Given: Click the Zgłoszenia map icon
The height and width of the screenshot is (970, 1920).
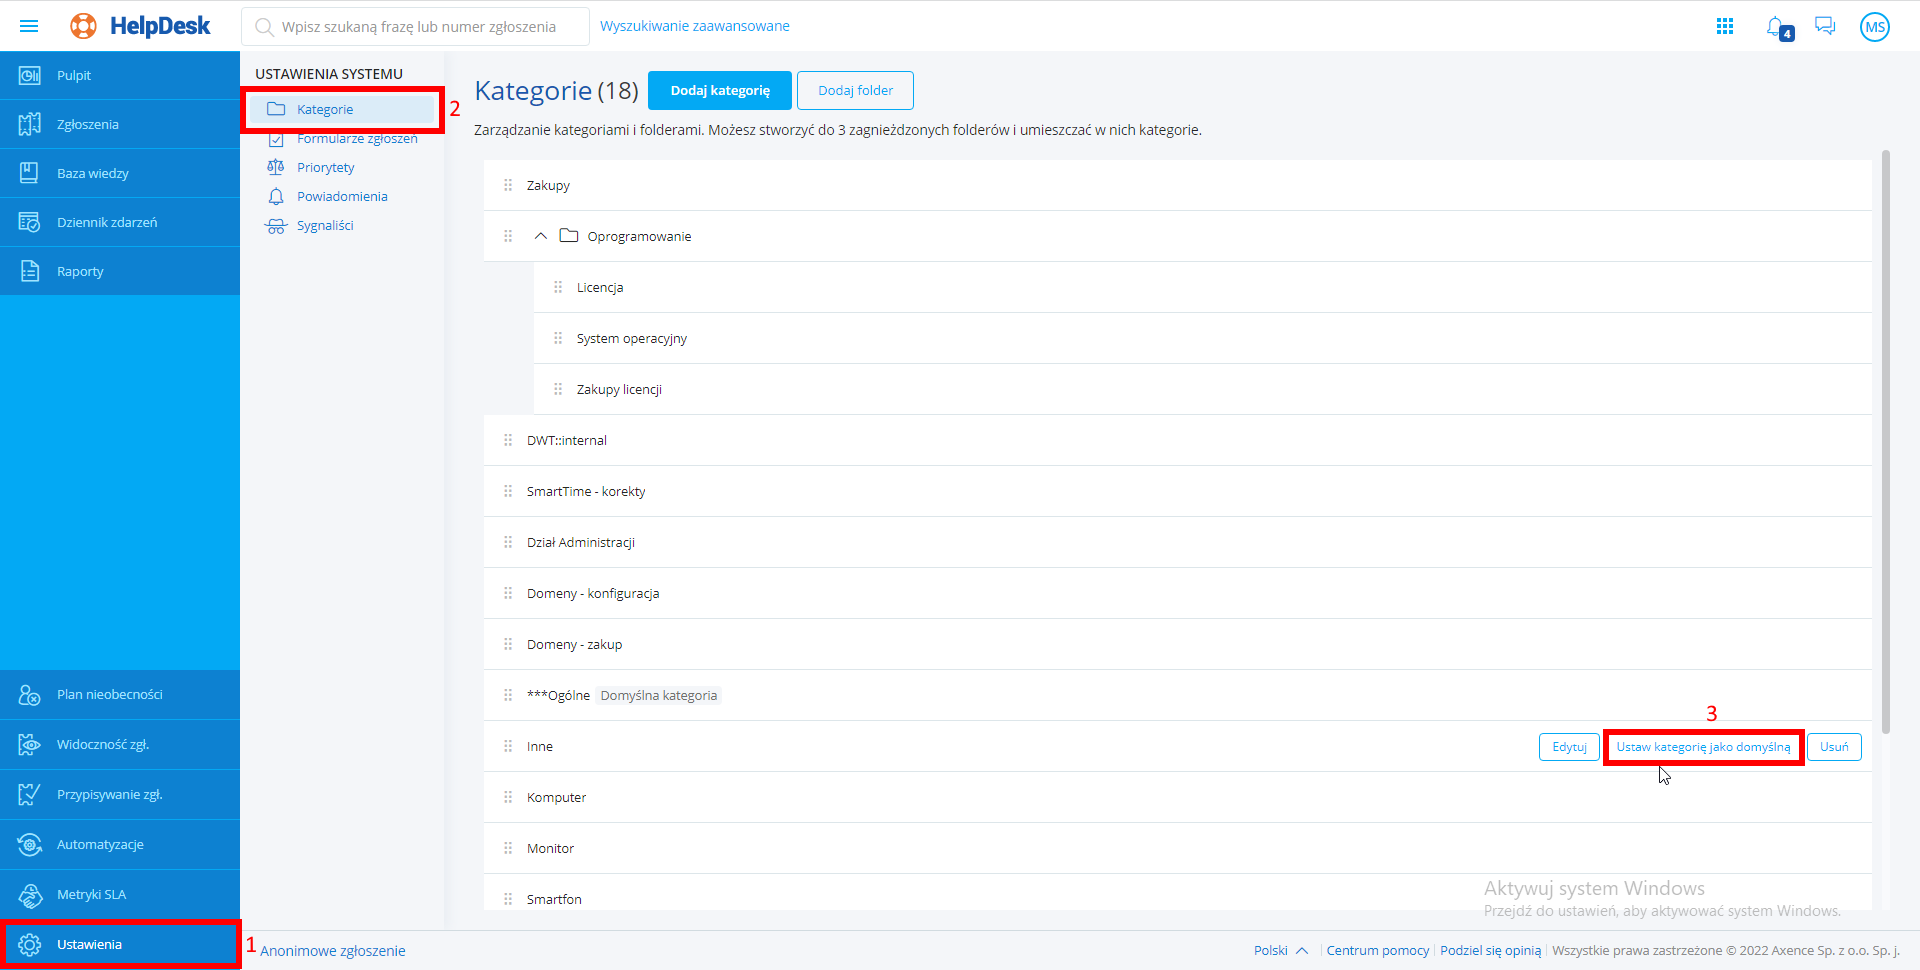Looking at the screenshot, I should click(x=30, y=124).
